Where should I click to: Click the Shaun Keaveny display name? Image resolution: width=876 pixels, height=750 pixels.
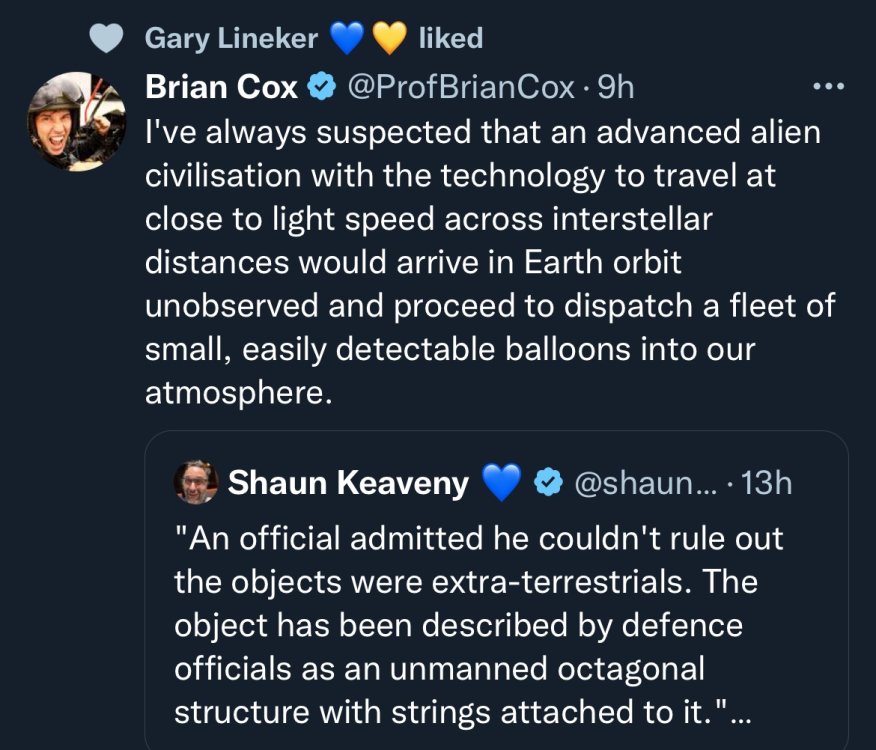(x=348, y=483)
